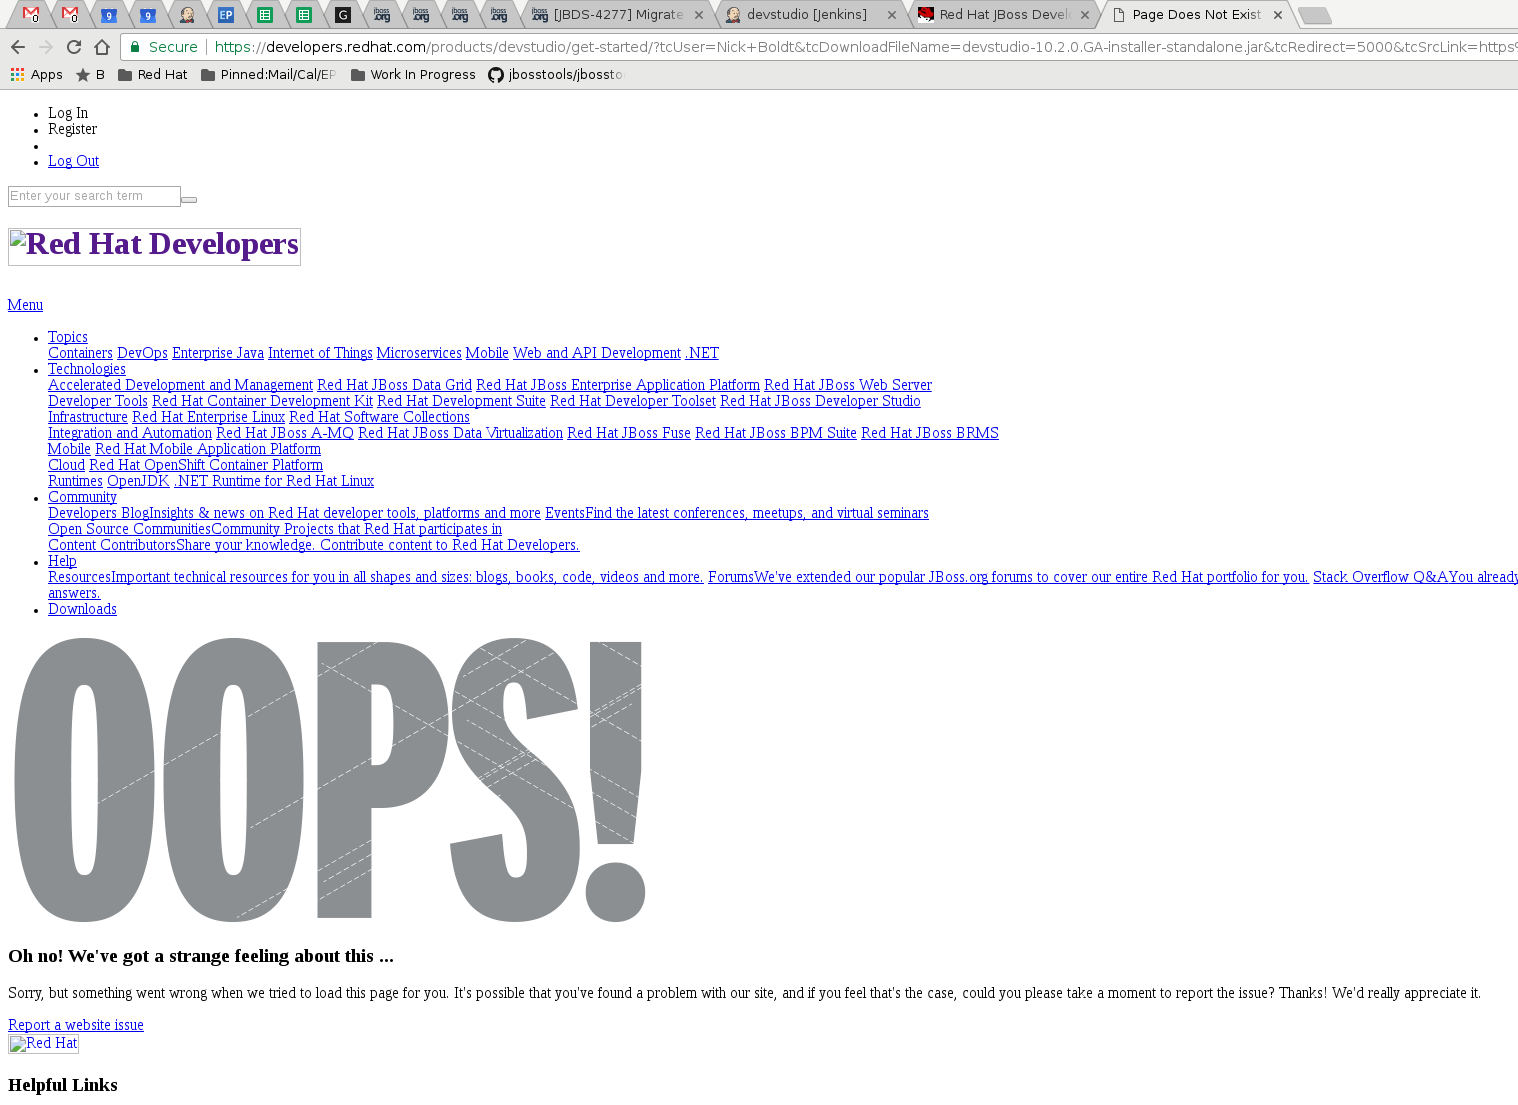
Task: Reload the page with the refresh icon
Action: (73, 47)
